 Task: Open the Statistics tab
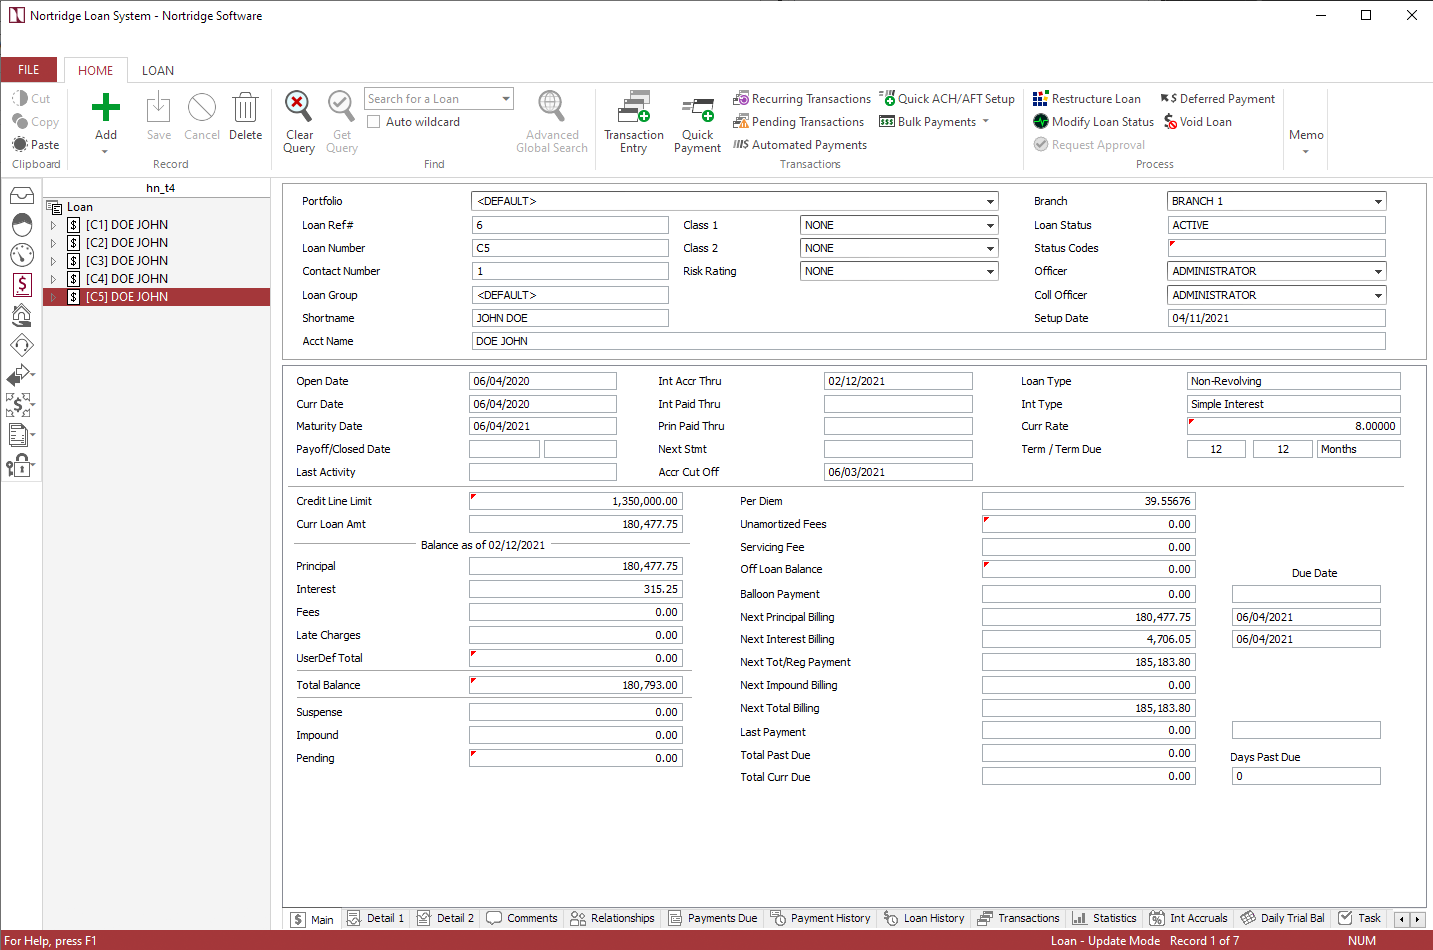pyautogui.click(x=1105, y=918)
